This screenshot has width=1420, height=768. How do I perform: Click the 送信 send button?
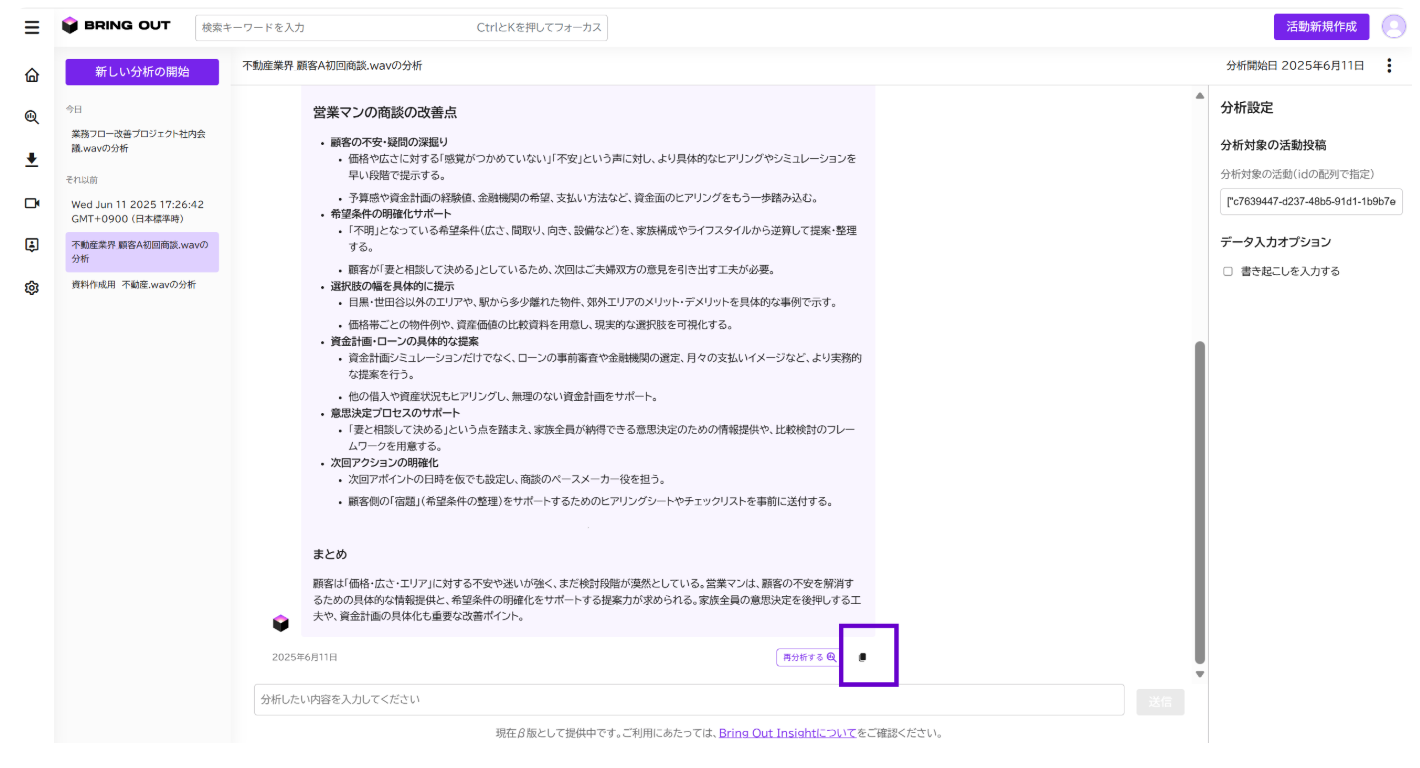pyautogui.click(x=1160, y=702)
